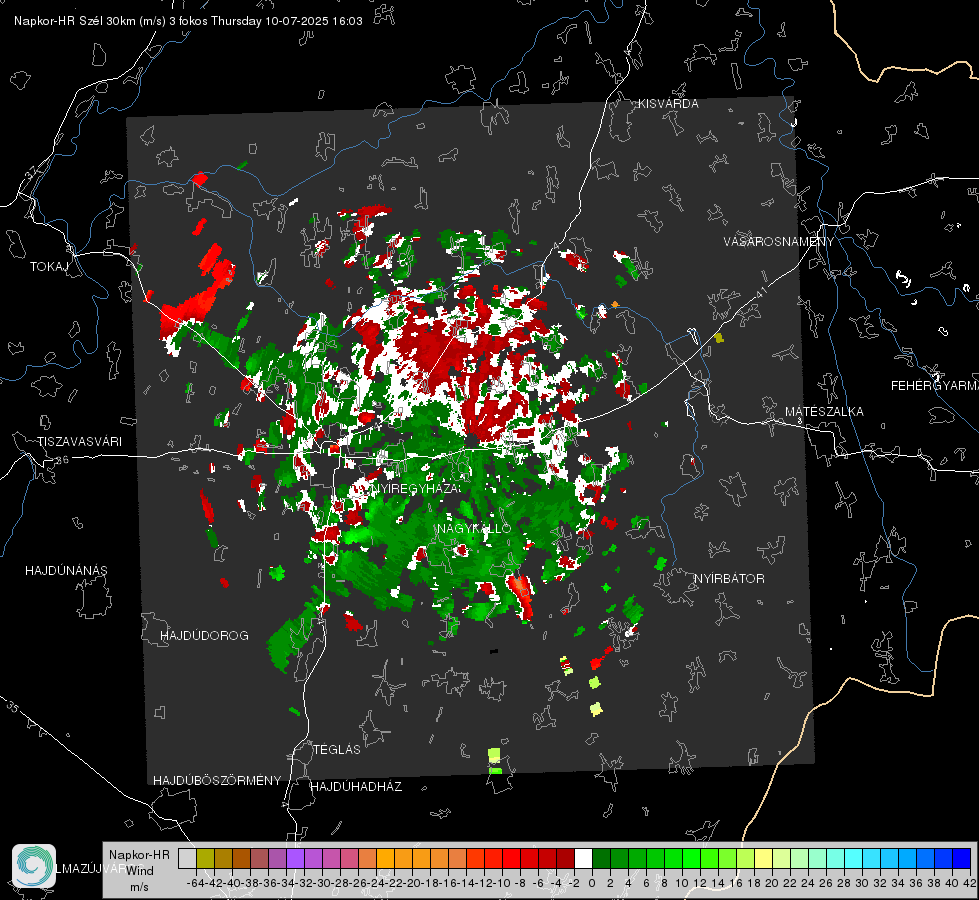
Task: Click the NYÍREGYHÁZA city label
Action: pyautogui.click(x=416, y=488)
